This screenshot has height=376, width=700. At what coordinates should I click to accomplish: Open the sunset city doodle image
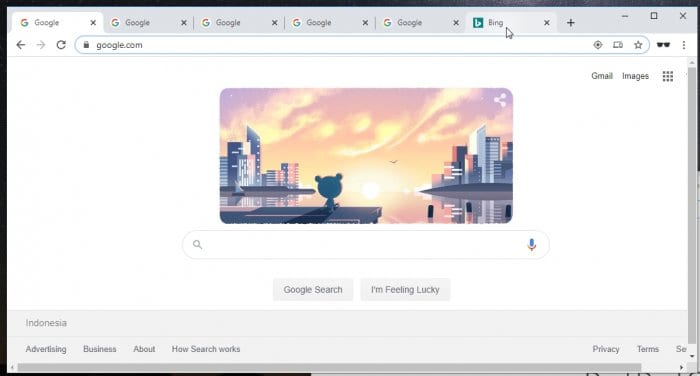click(366, 156)
